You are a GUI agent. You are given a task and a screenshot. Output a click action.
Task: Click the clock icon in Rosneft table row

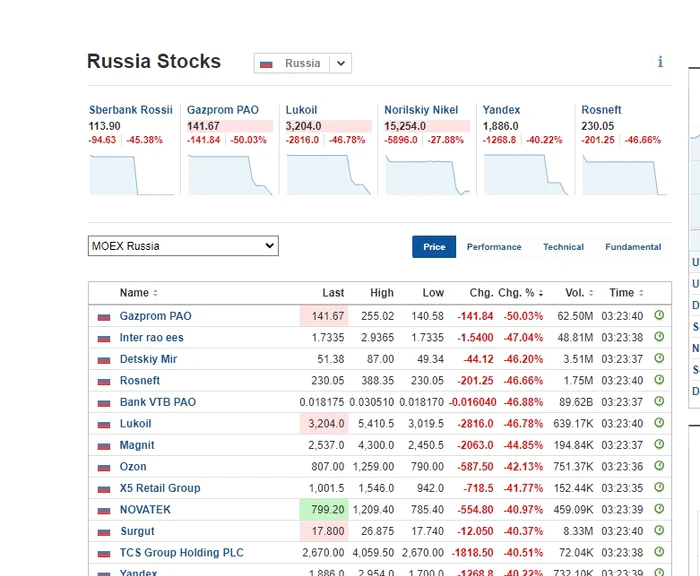pos(659,381)
